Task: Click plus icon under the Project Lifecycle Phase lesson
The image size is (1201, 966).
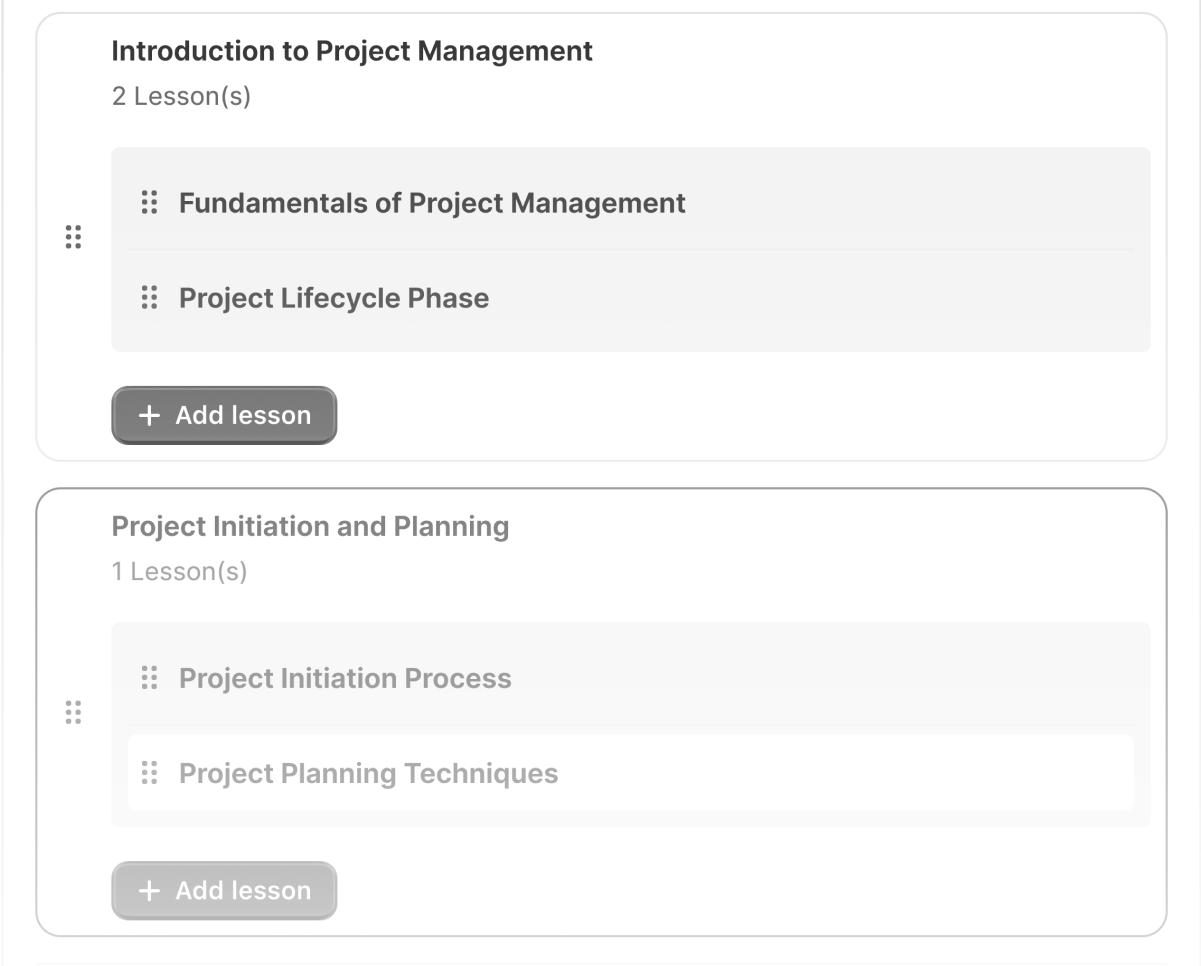Action: [149, 416]
